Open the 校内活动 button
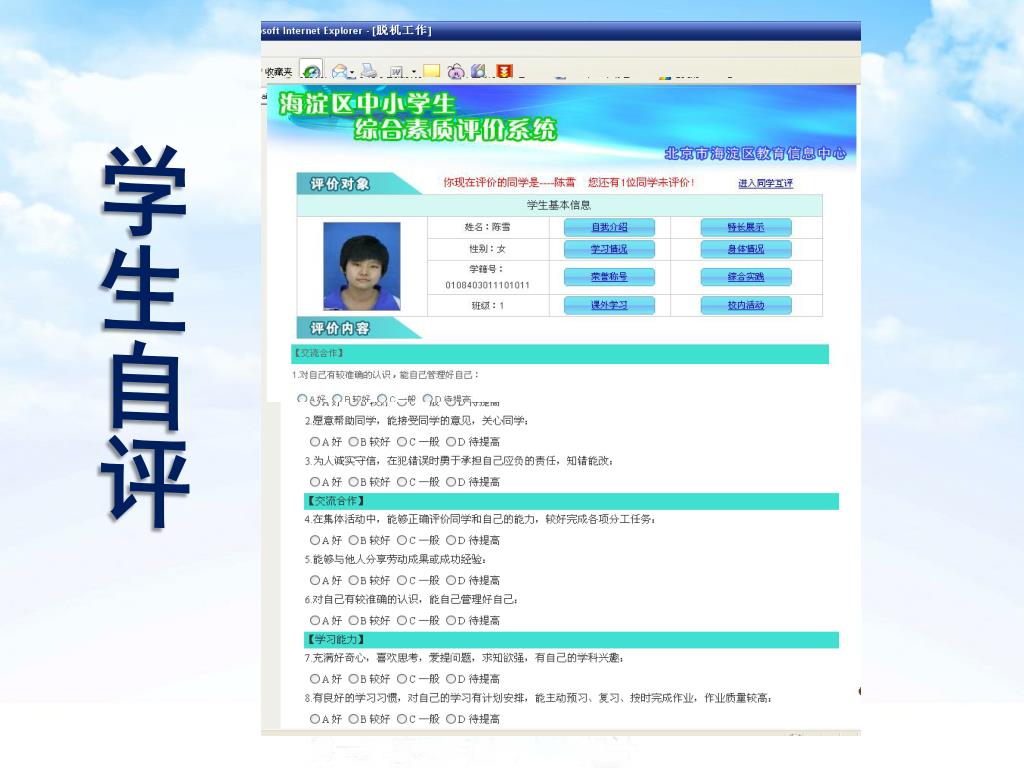 pos(746,305)
